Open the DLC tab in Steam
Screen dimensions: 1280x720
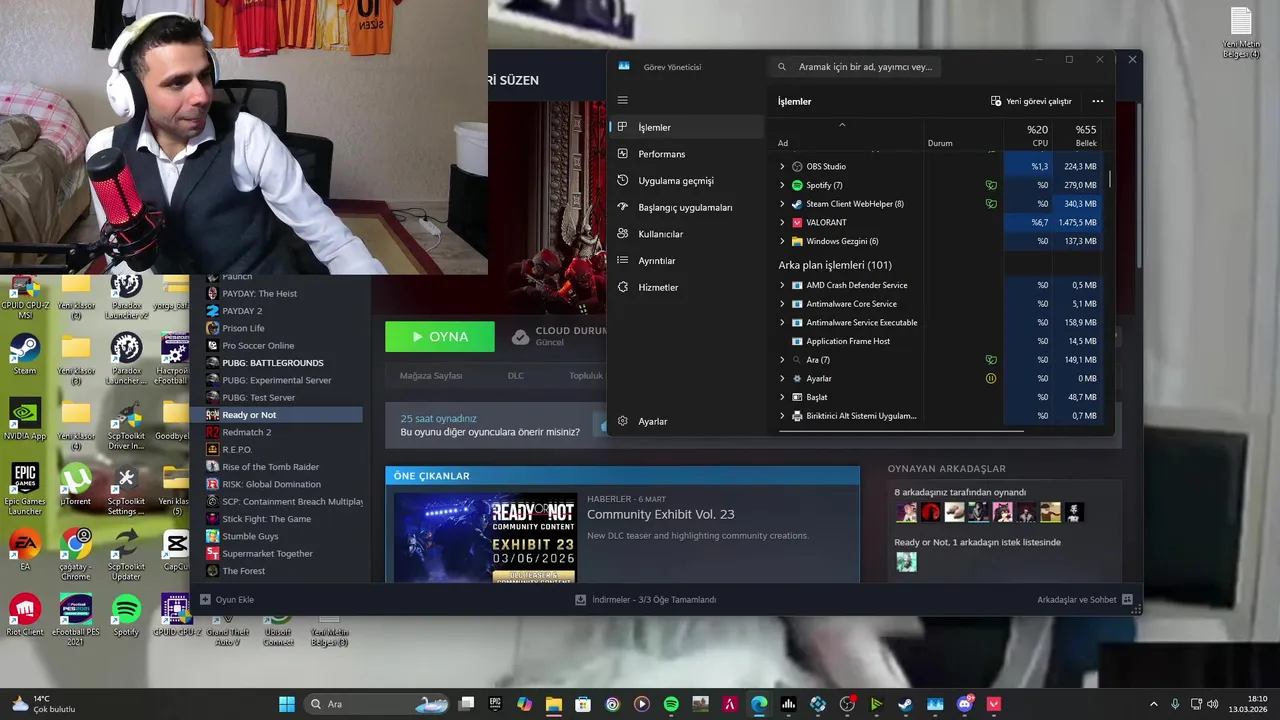(x=515, y=376)
